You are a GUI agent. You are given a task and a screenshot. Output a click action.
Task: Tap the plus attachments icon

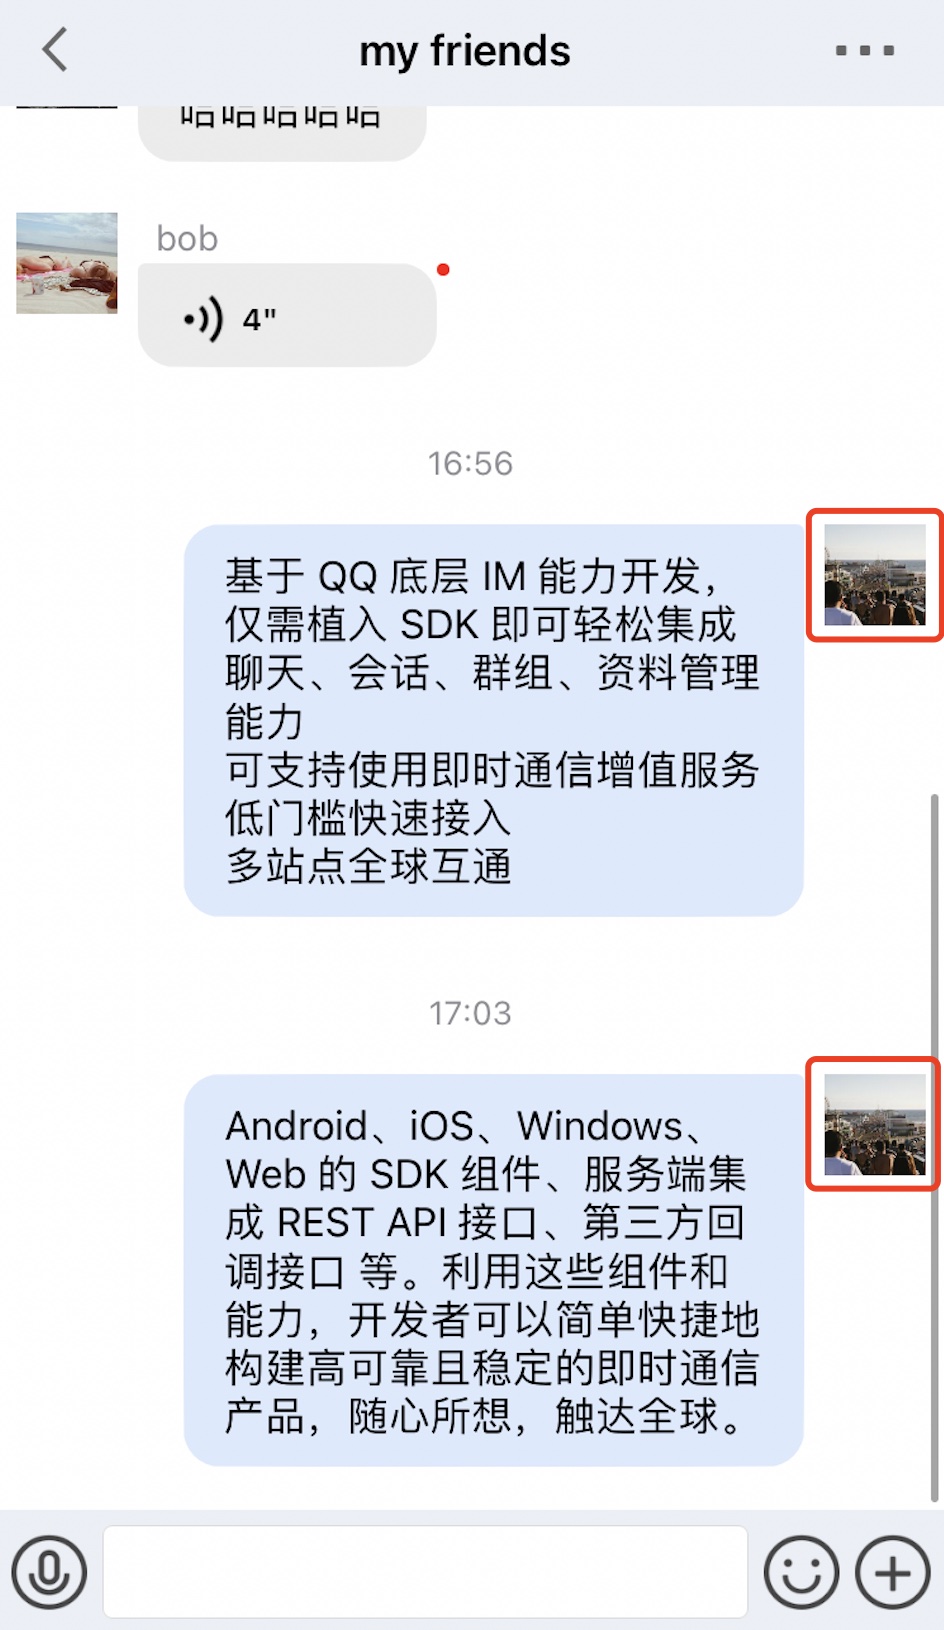[893, 1572]
